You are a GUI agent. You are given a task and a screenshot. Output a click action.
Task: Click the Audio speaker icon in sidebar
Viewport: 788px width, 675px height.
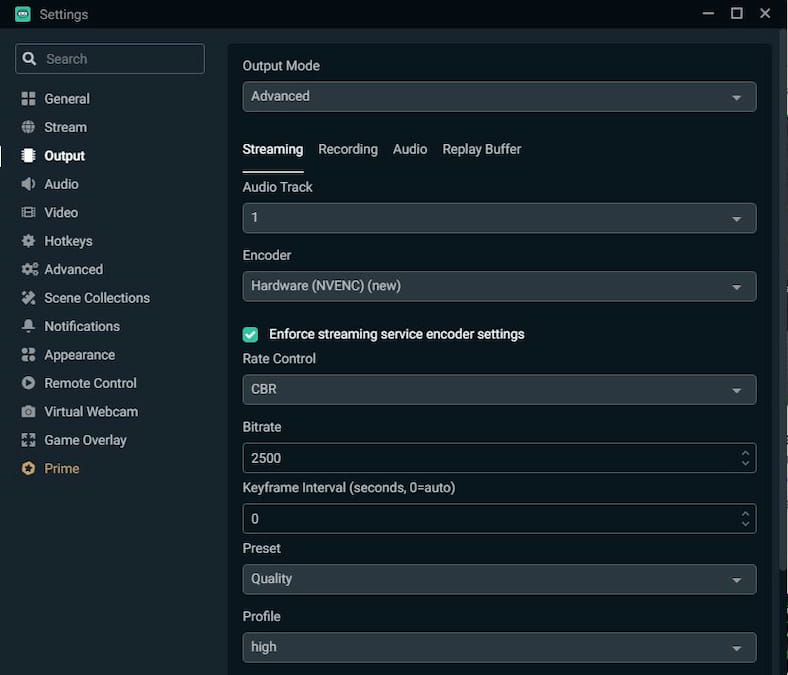click(x=28, y=184)
